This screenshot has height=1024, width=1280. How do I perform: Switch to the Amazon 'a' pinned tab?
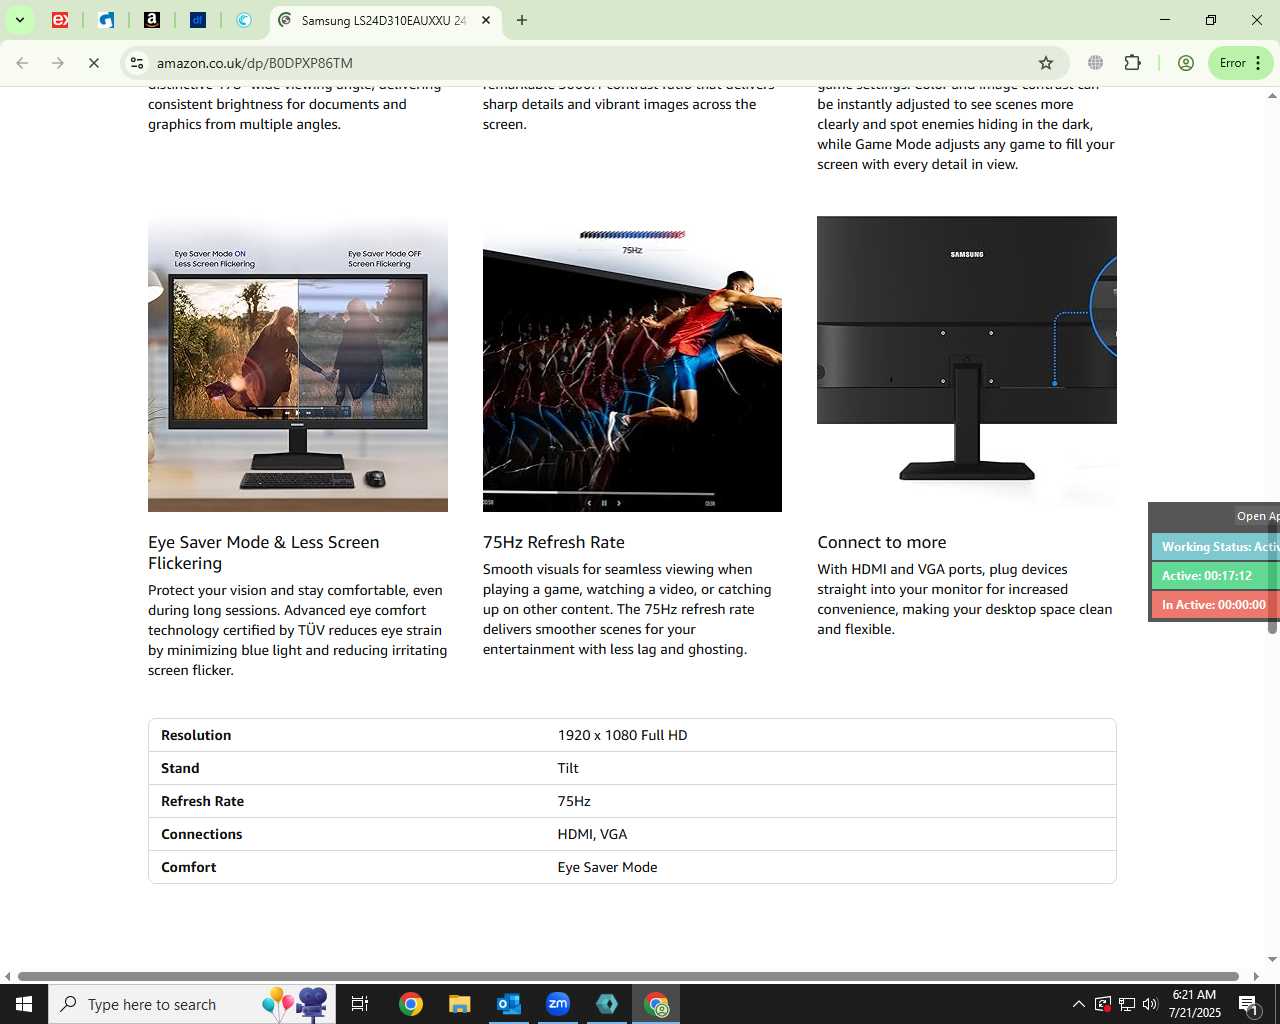pos(152,20)
